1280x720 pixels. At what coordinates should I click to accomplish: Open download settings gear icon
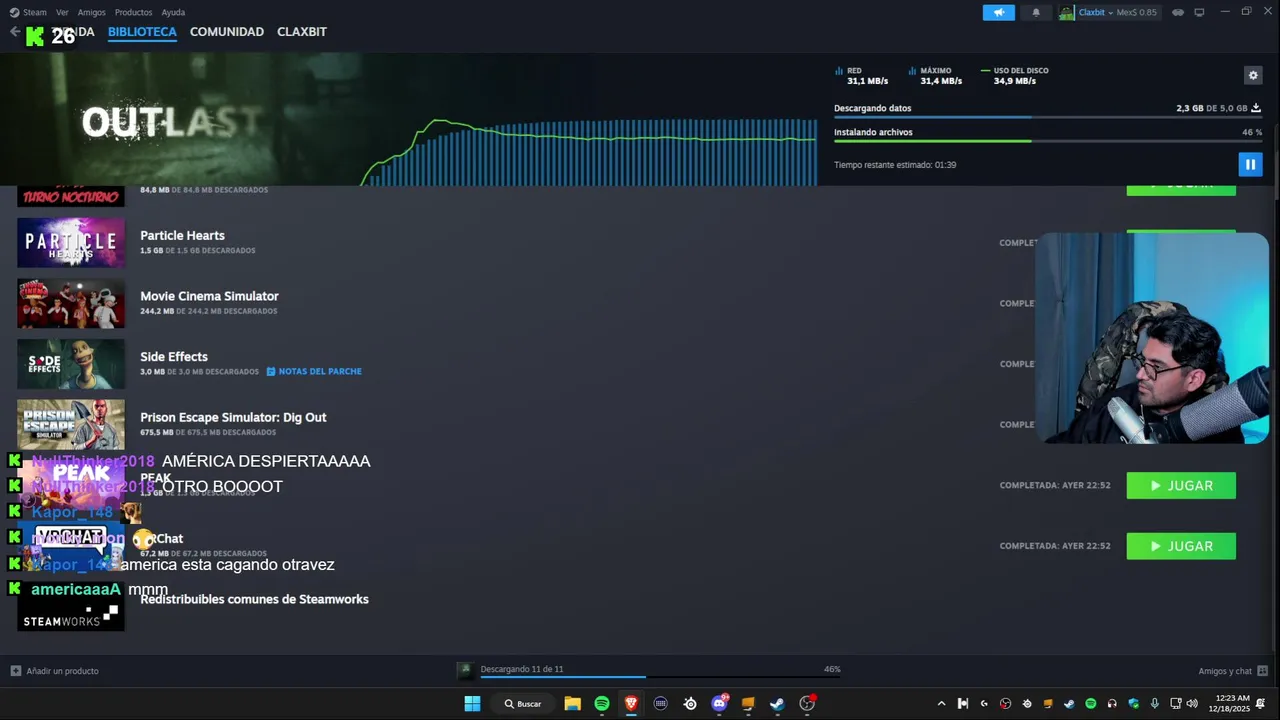1253,75
